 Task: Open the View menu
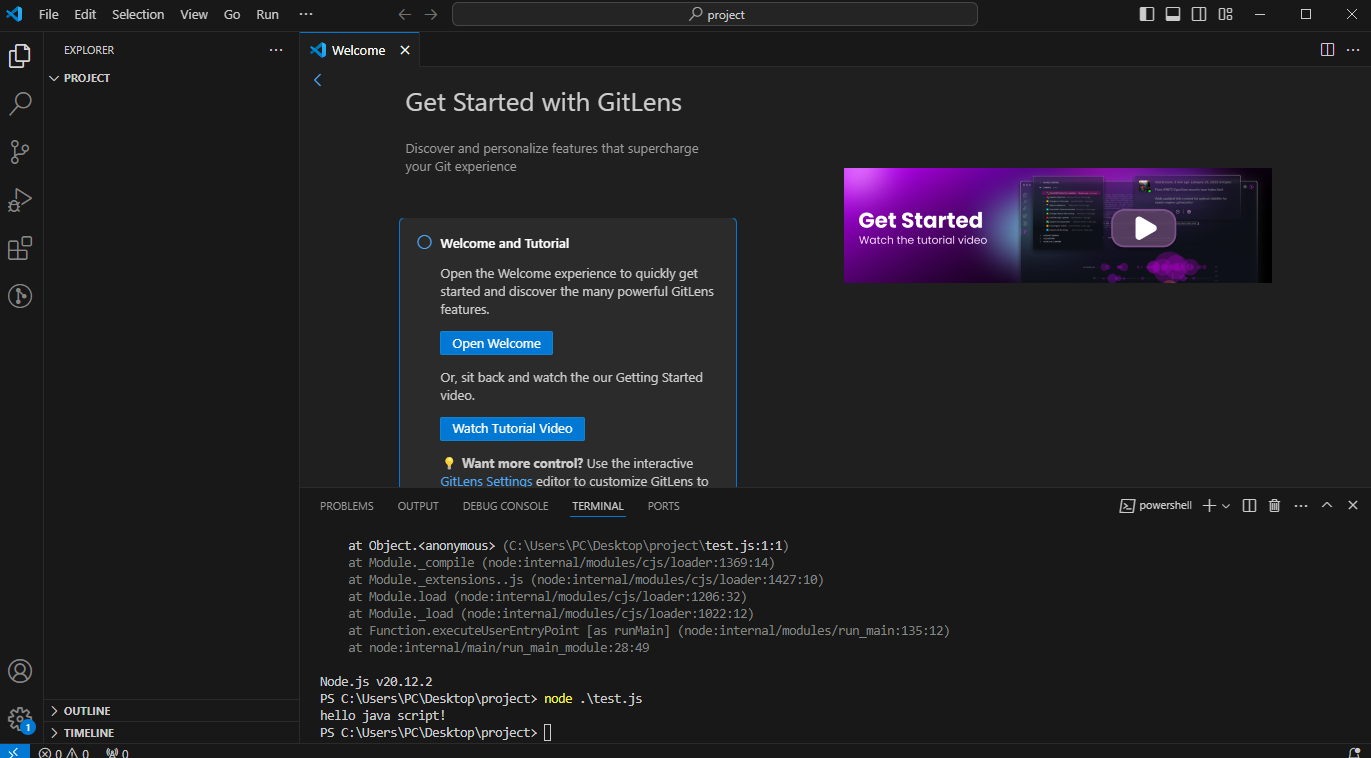[194, 14]
